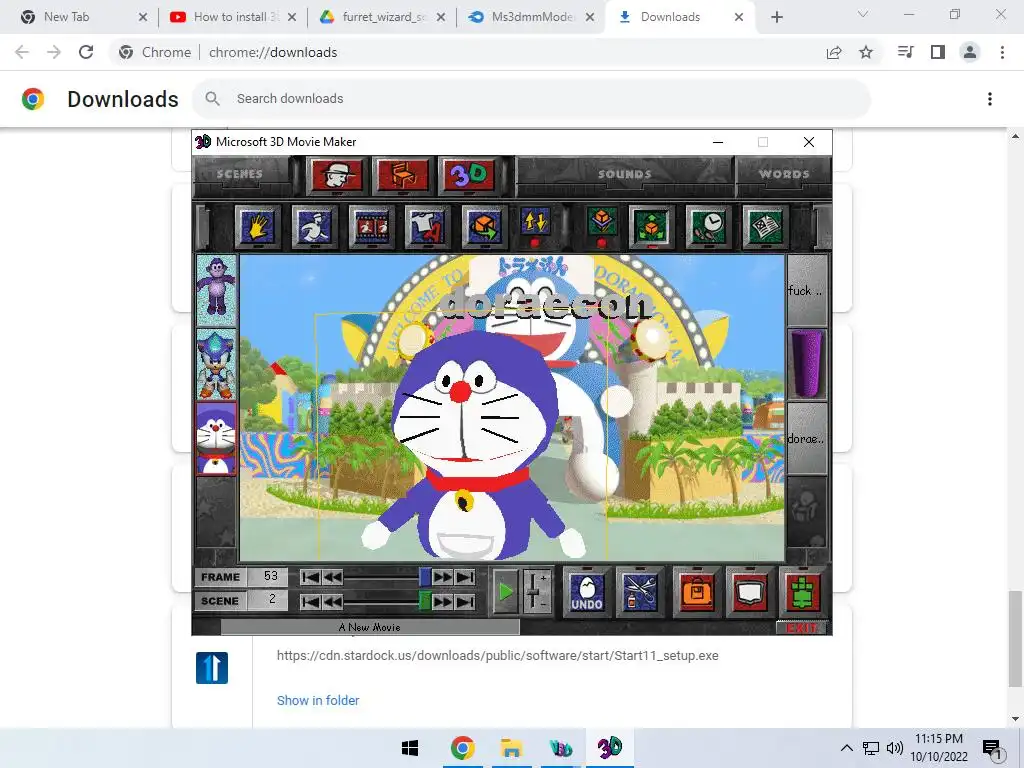Click the 3D Movie Maker taskbar icon
1024x768 pixels.
(x=610, y=748)
